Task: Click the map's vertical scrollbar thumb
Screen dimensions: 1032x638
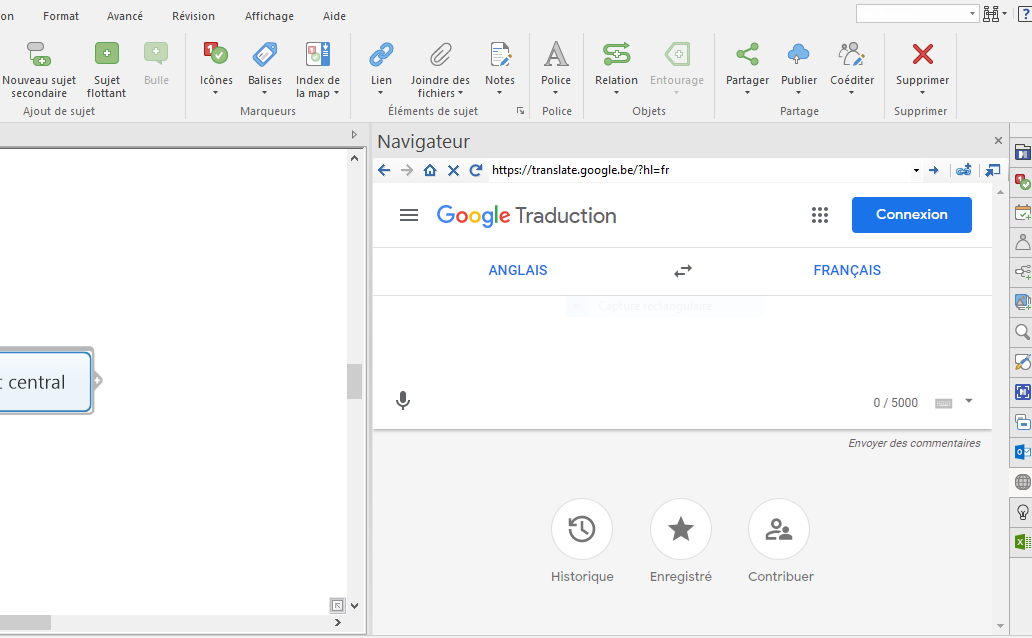Action: [x=355, y=381]
